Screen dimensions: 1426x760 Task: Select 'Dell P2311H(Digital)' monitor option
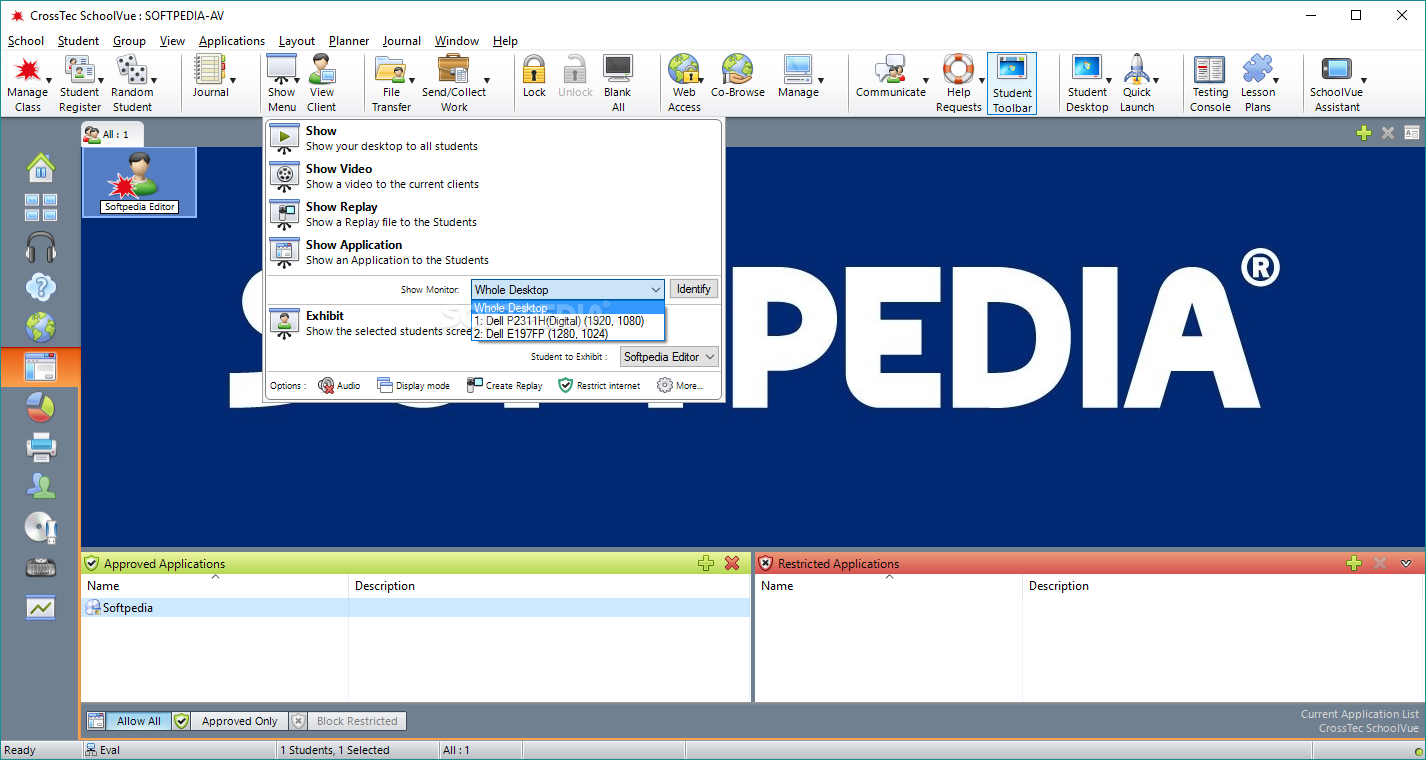point(568,321)
